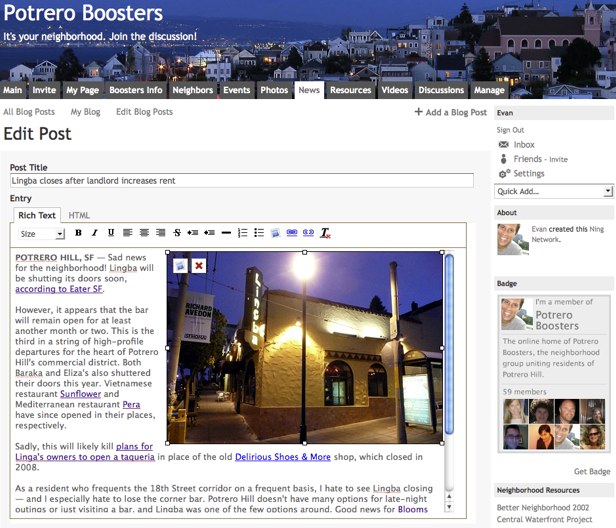Screen dimensions: 616x528
Task: Click the small Invite link beside Friends
Action: 558,160
